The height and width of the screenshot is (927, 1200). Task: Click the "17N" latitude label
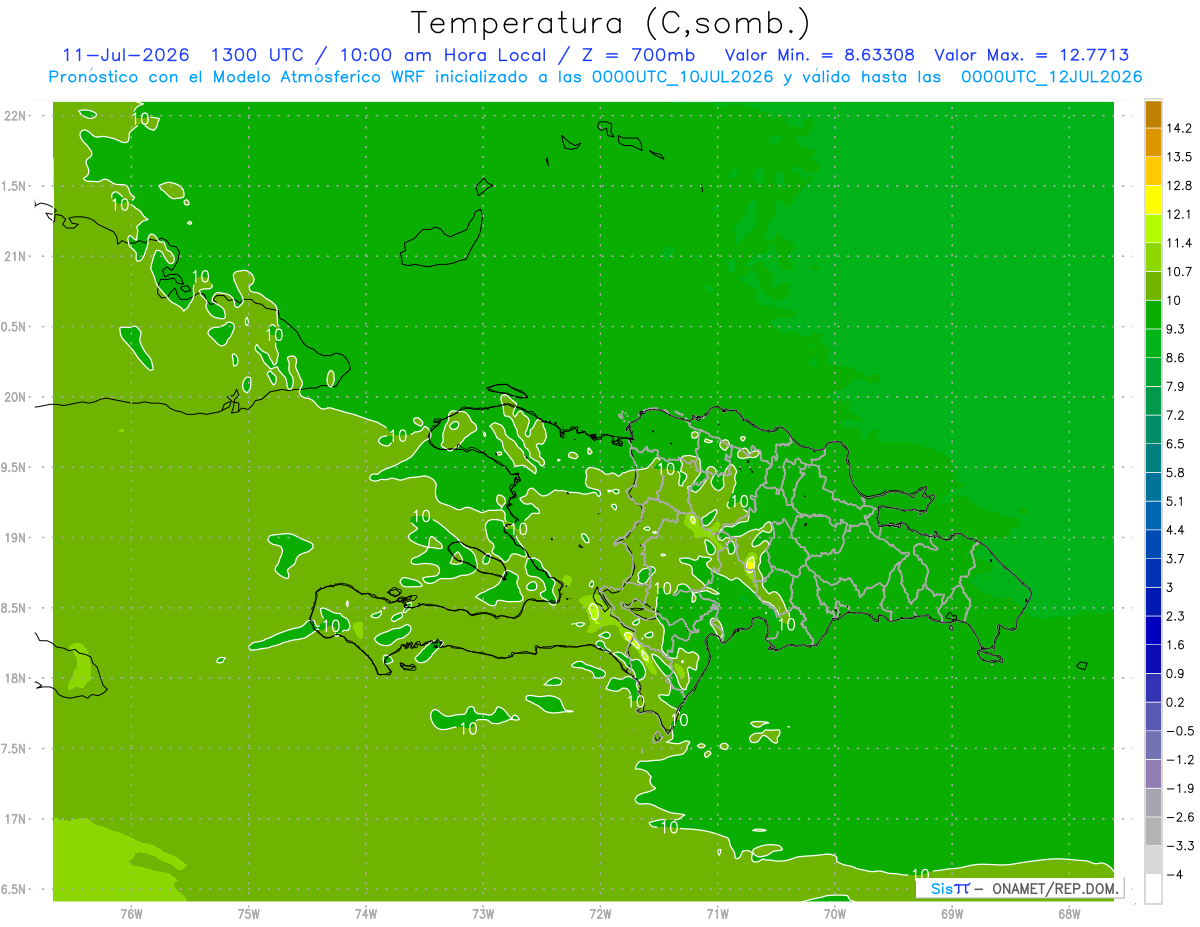pyautogui.click(x=15, y=819)
